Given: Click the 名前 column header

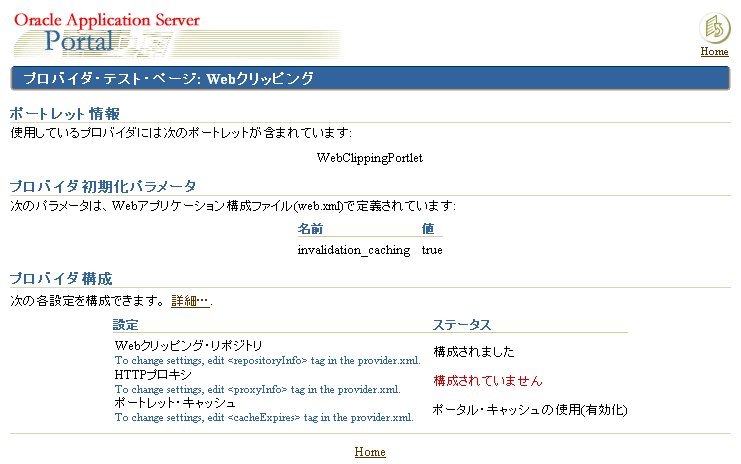Looking at the screenshot, I should point(310,229).
